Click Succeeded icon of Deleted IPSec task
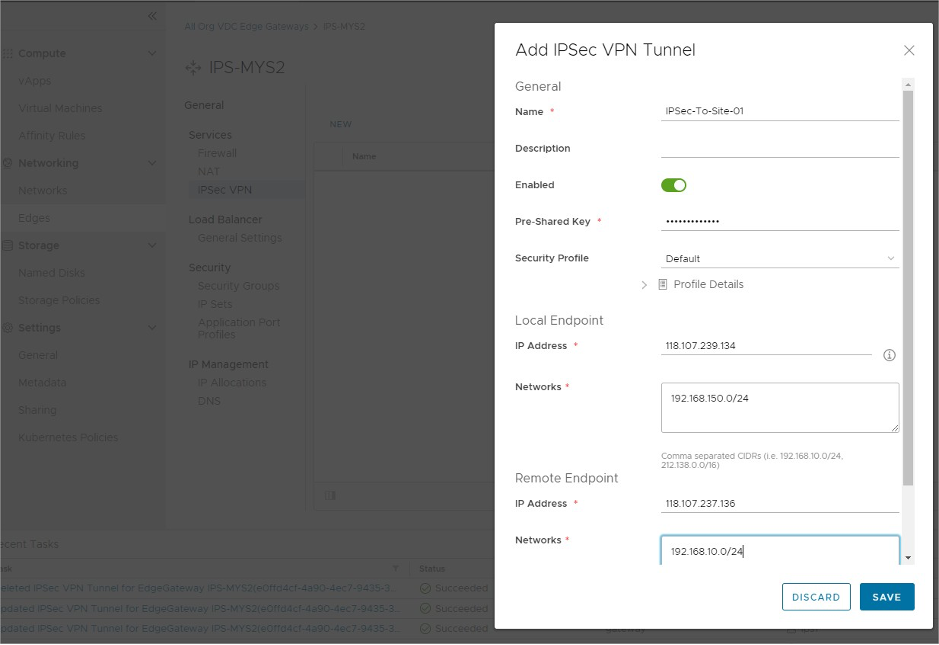This screenshot has height=645, width=939. (x=425, y=589)
